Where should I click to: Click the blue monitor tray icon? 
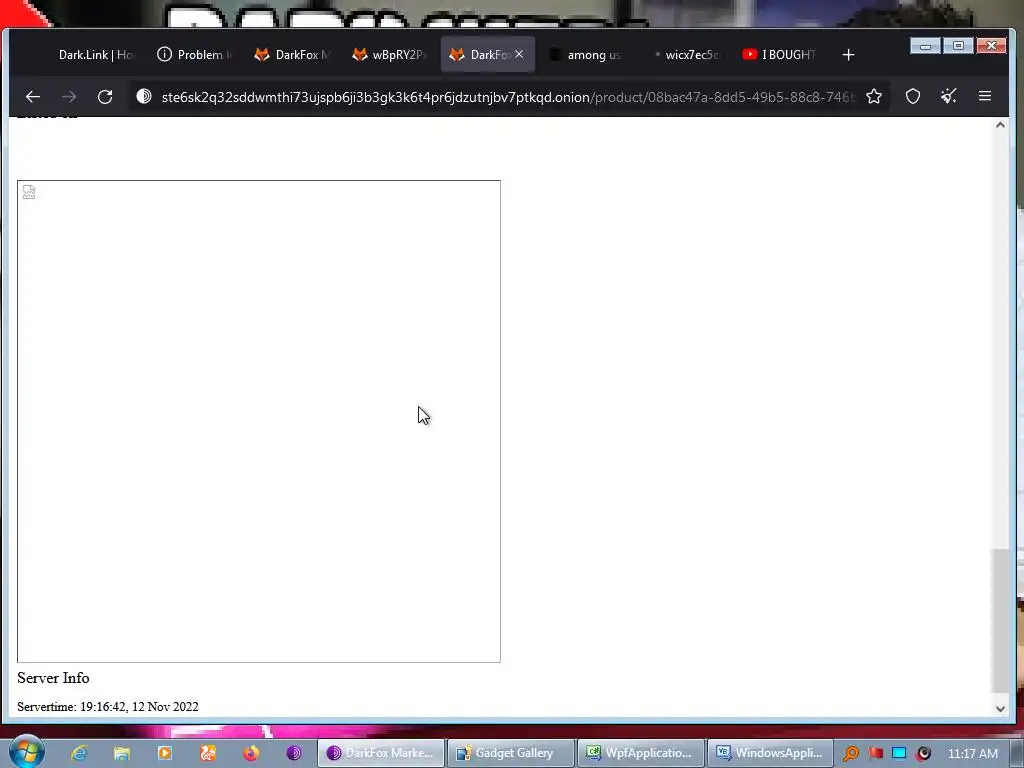(x=899, y=753)
